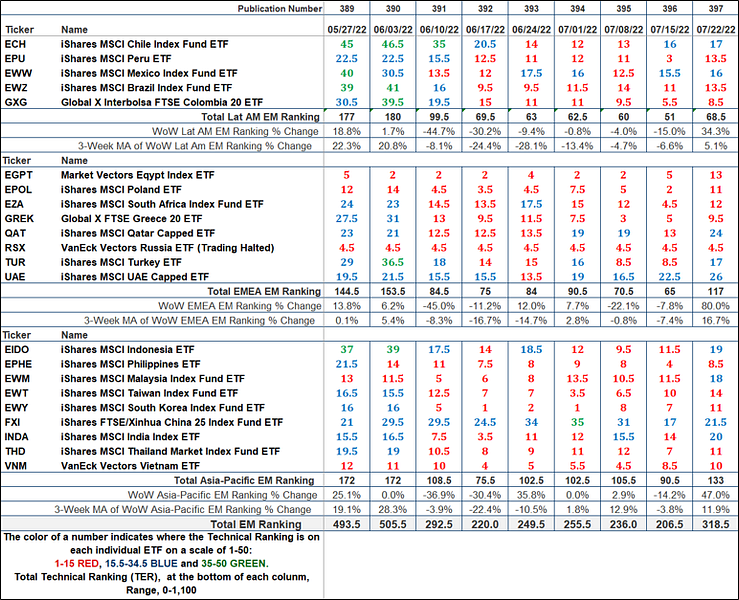The image size is (739, 600).
Task: Click Asia-Pacific total 133 for 07/22/22
Action: 715,481
